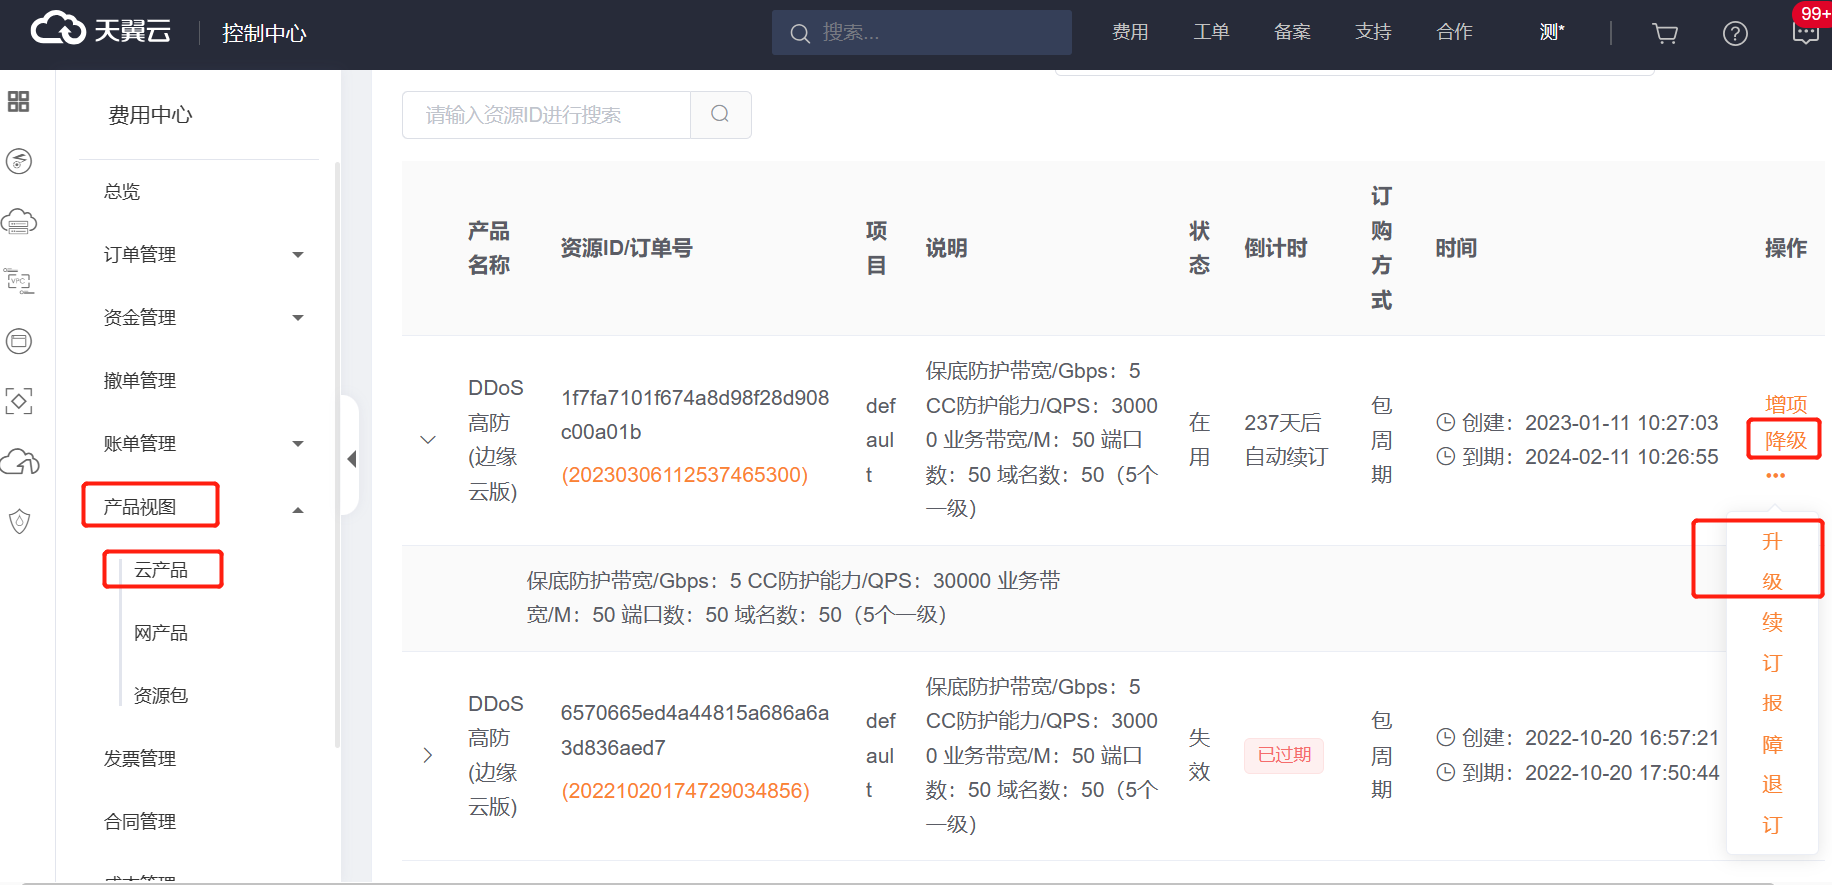Choose 升级 in the operations popup

tap(1772, 561)
